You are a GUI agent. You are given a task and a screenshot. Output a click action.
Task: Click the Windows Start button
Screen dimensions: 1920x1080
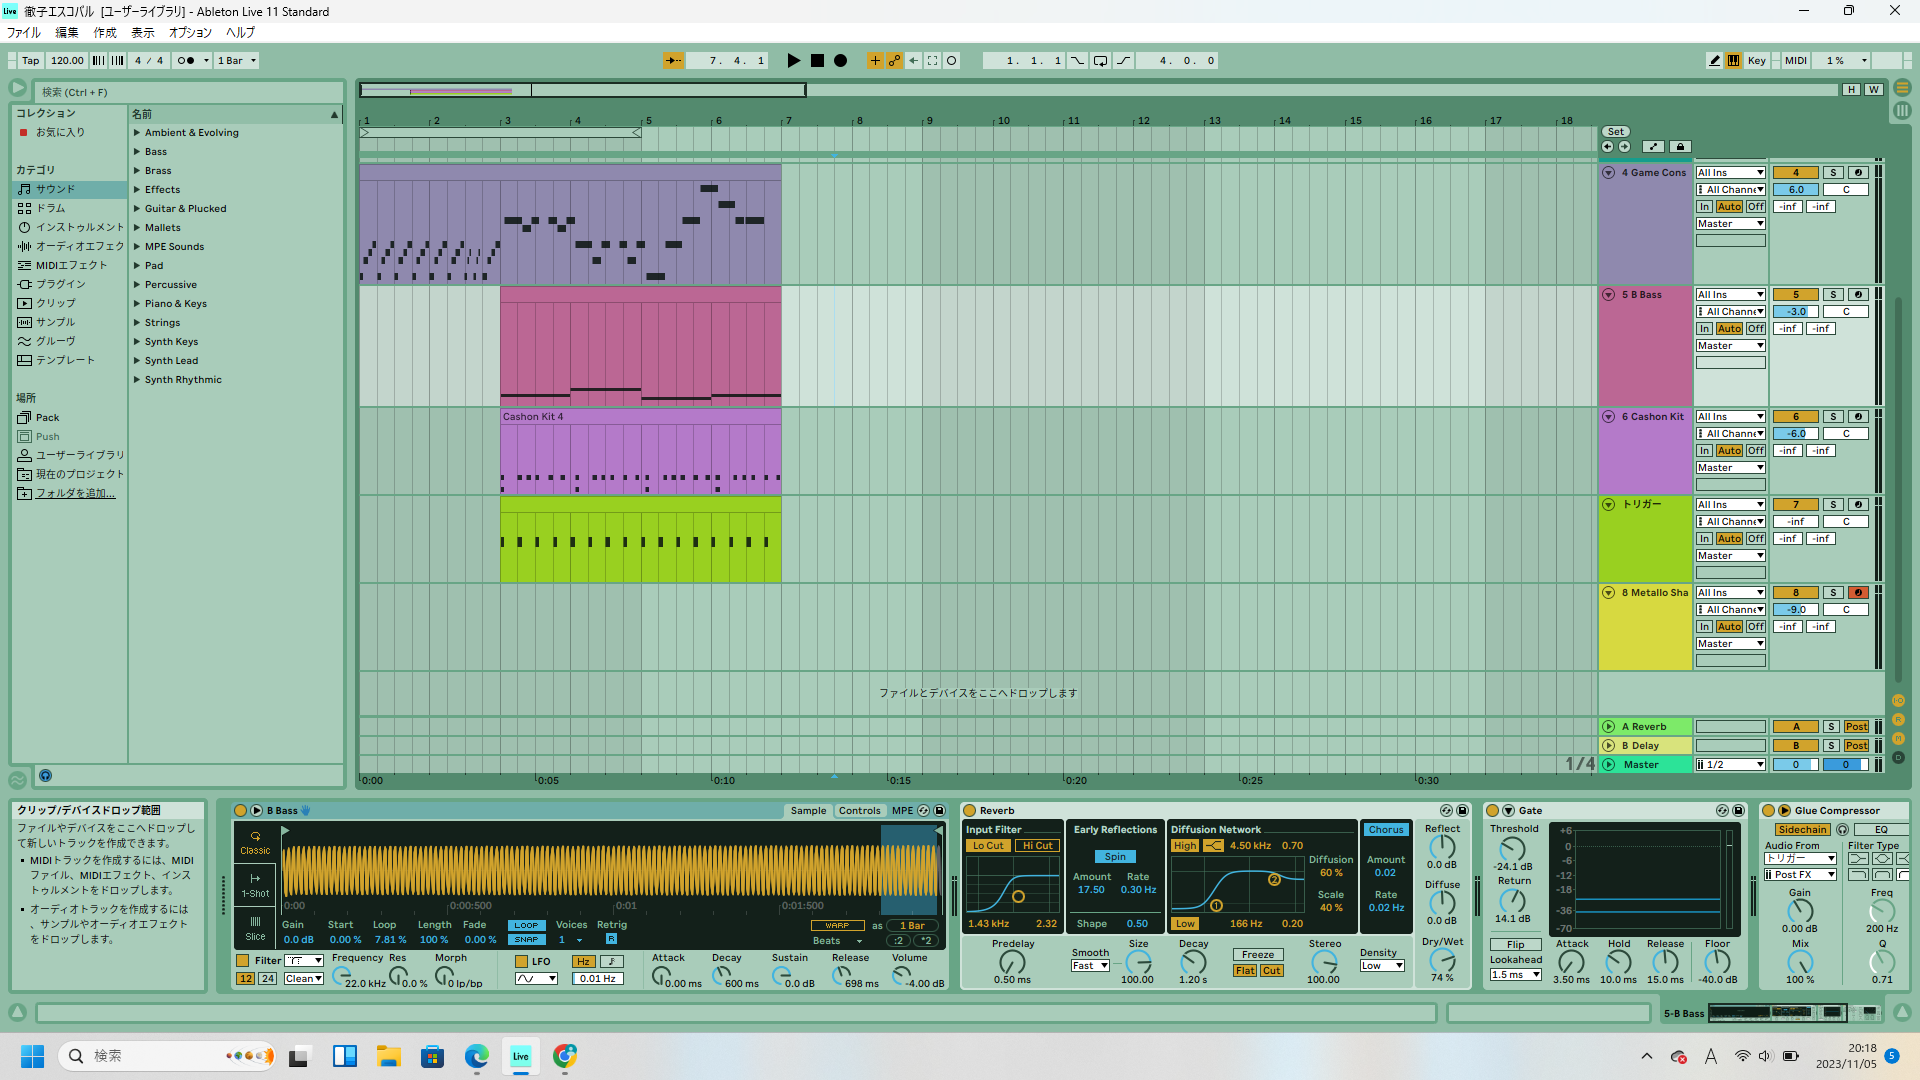pyautogui.click(x=32, y=1056)
